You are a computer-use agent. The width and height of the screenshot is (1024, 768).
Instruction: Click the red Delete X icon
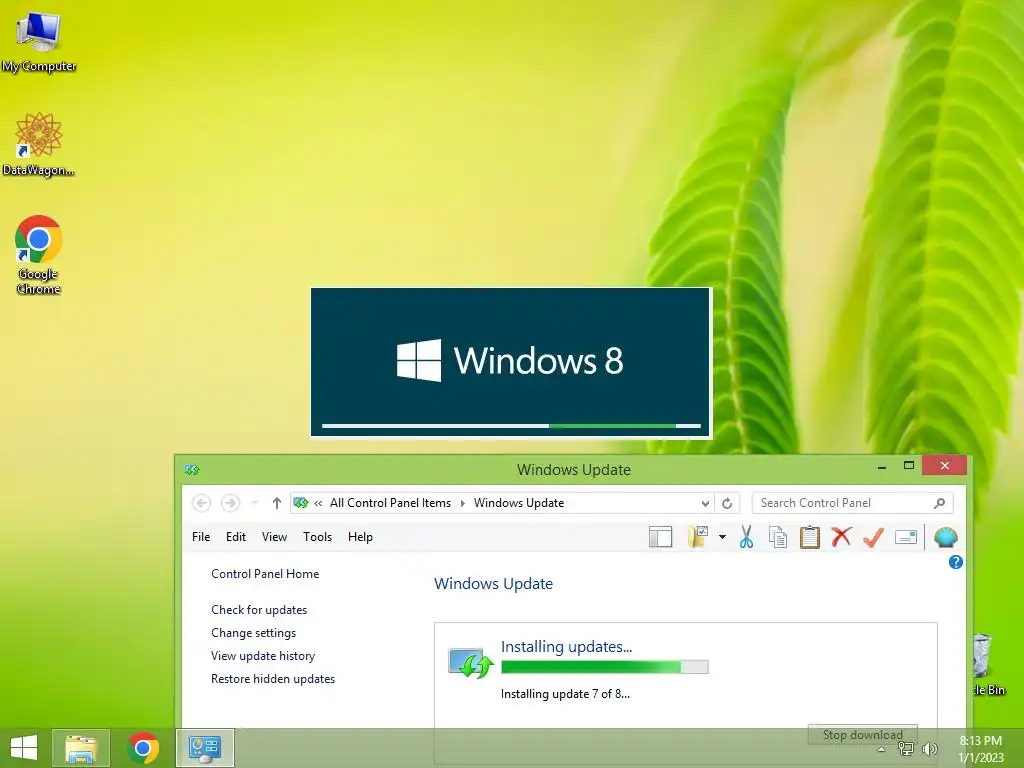tap(841, 537)
